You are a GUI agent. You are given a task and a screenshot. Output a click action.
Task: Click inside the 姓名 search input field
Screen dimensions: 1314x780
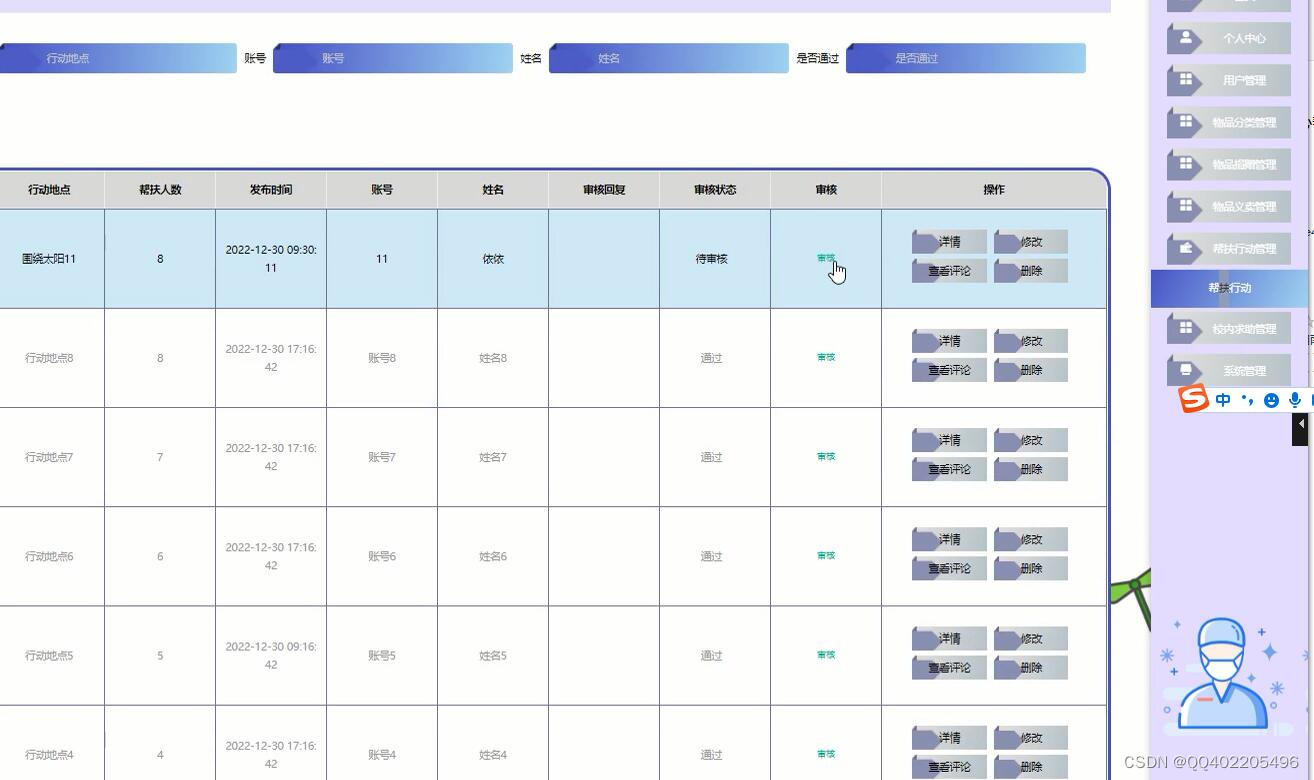click(668, 58)
